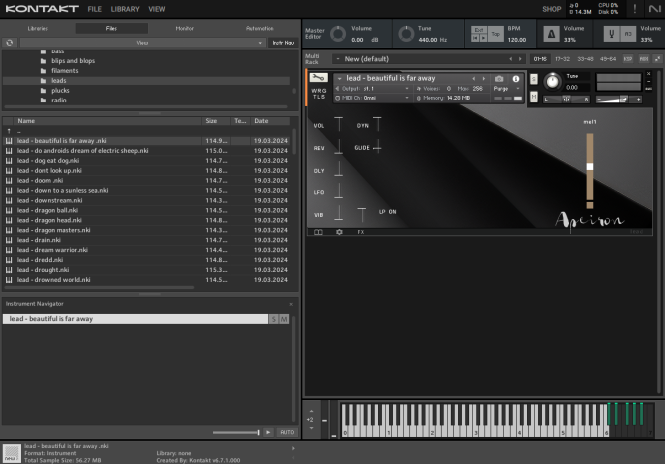Collapse the browser info pane arrow

(x=293, y=448)
